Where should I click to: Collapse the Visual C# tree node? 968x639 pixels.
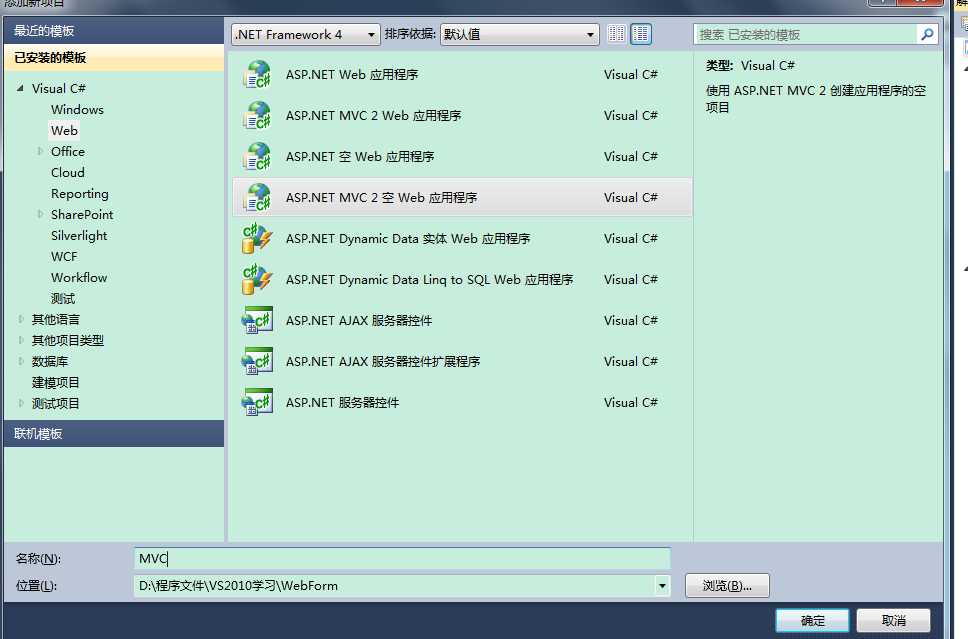20,88
